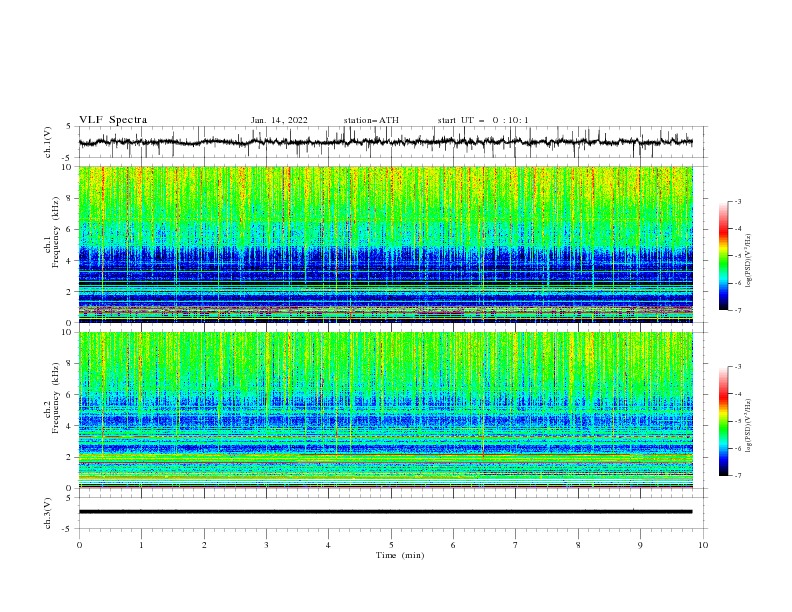Pick the ch.1 PSD color scale bar
792x612 pixels.
click(723, 256)
